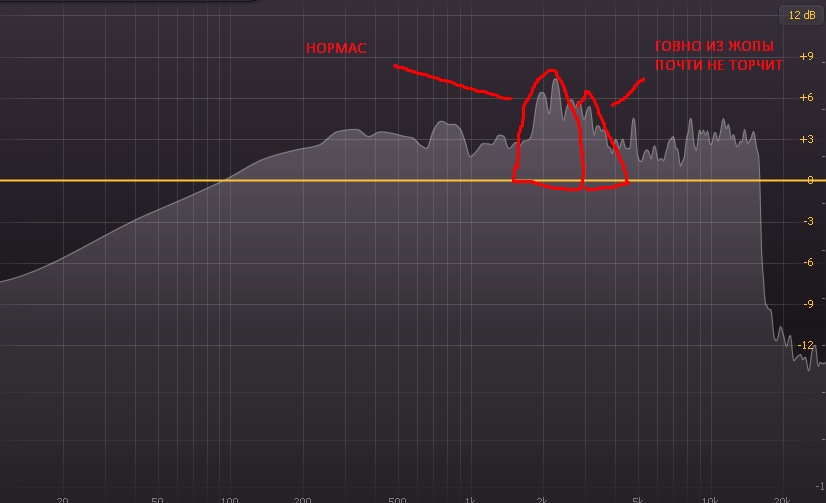
Task: Open the 12 dB display range selector
Action: point(801,15)
